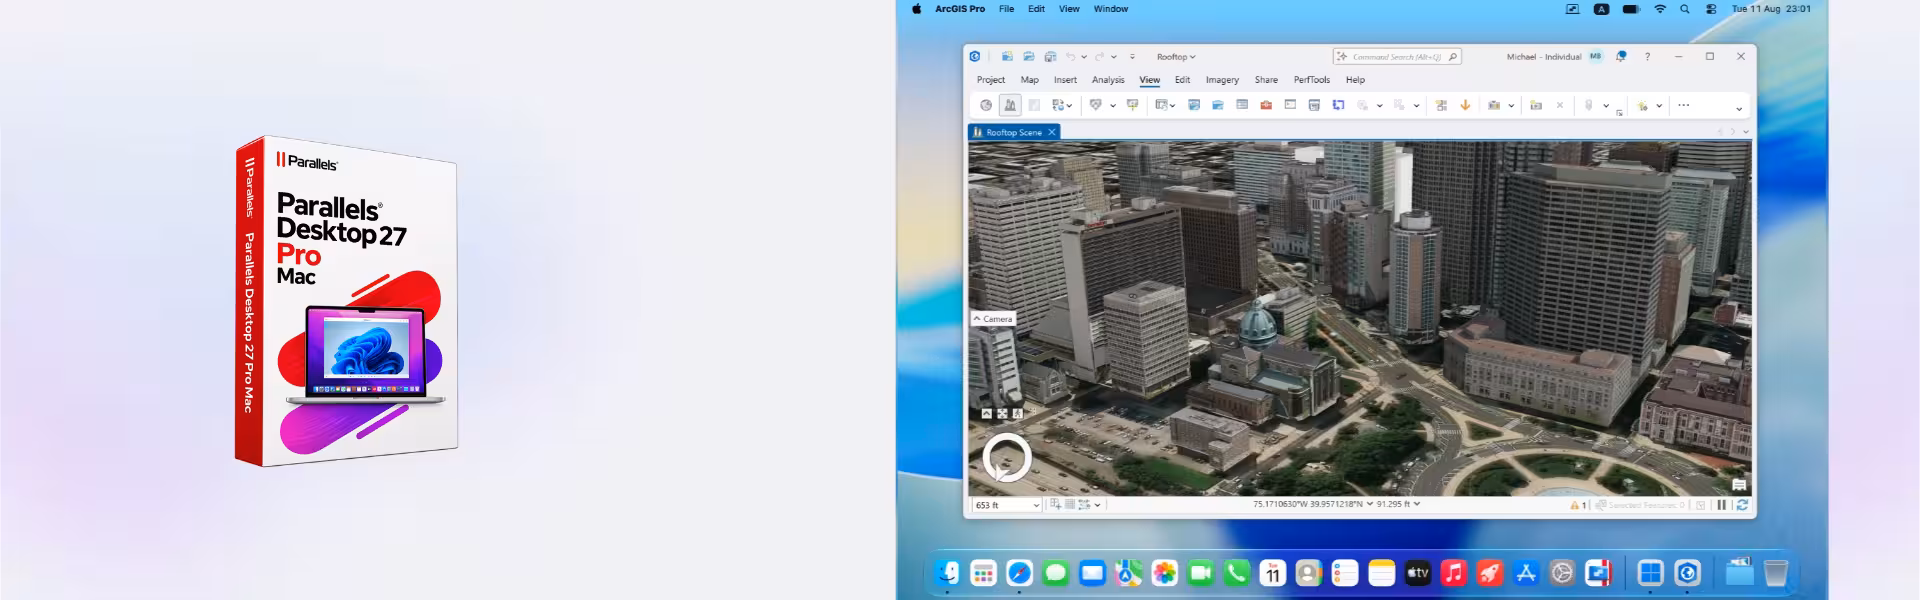Screen dimensions: 1920x600
Task: Click the orange downward arrow ribbon icon
Action: [x=1465, y=105]
